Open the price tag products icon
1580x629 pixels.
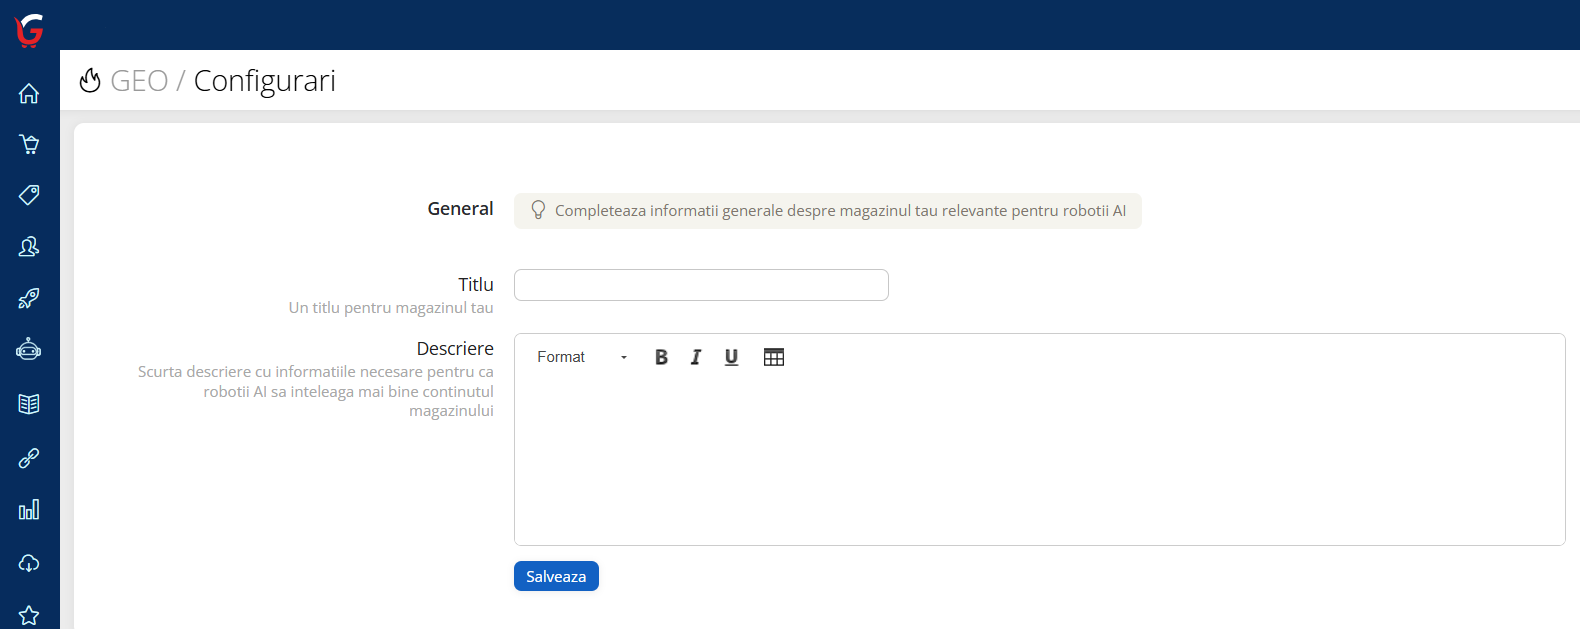(29, 195)
